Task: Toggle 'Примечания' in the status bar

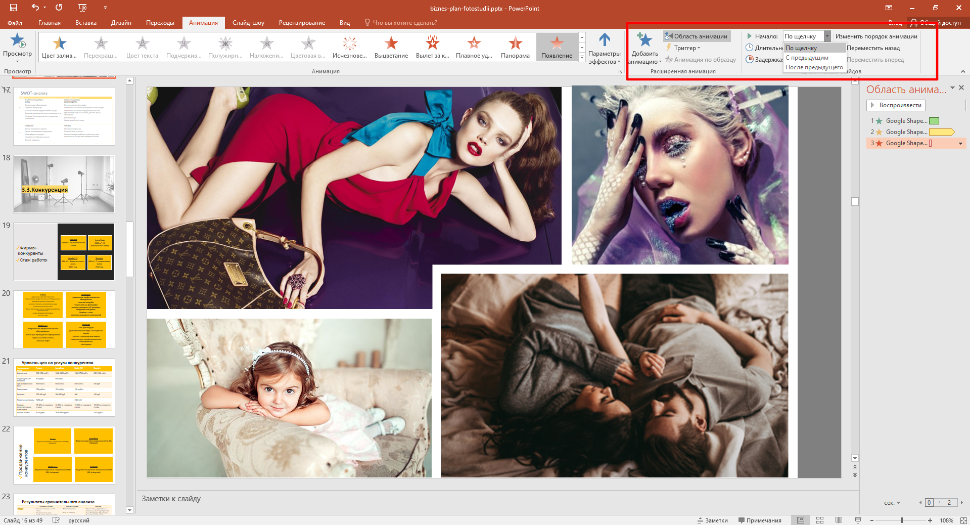Action: click(760, 520)
